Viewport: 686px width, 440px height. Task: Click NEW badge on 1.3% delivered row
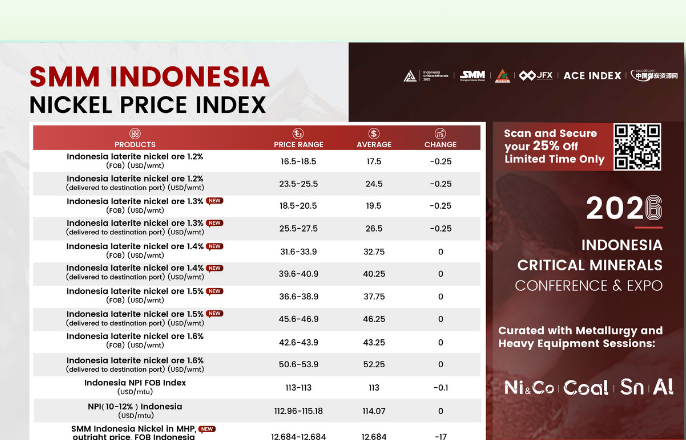[214, 223]
